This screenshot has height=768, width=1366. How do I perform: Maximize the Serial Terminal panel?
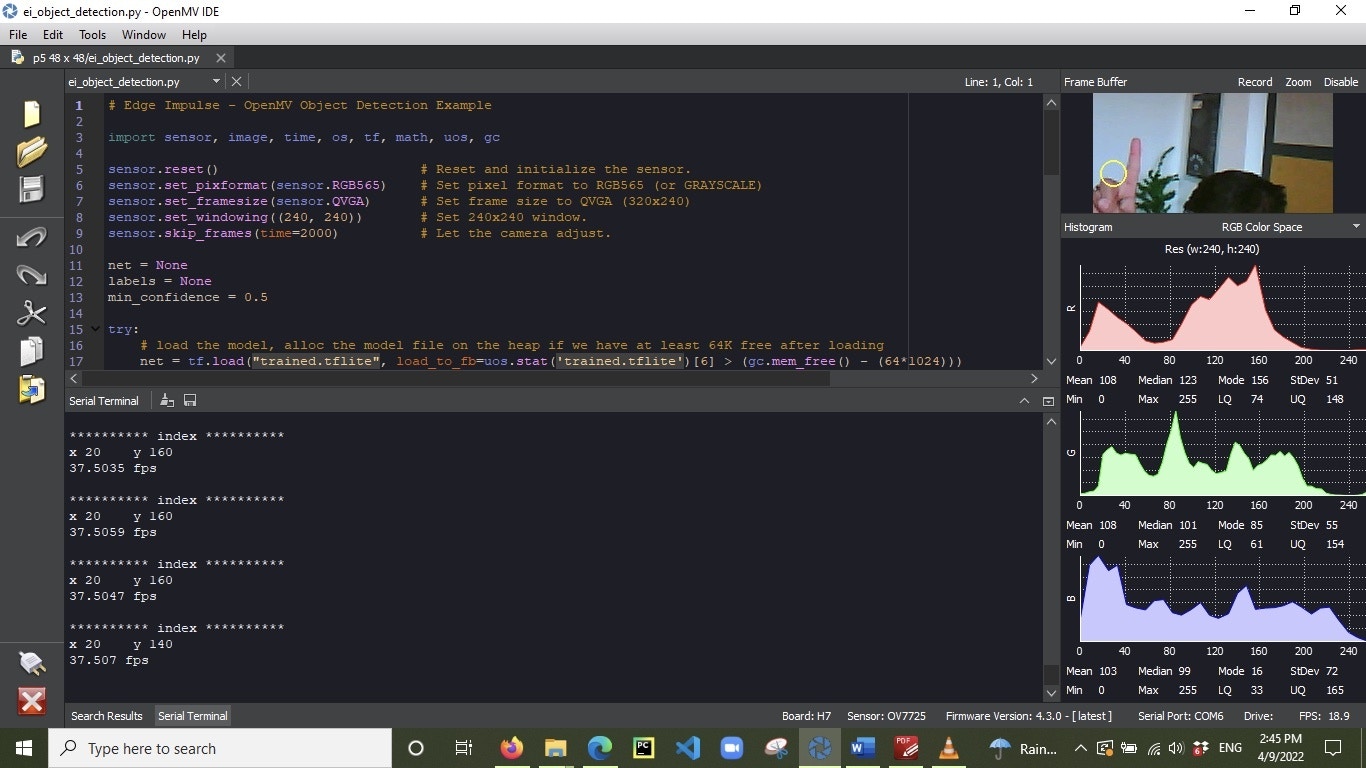coord(1048,401)
